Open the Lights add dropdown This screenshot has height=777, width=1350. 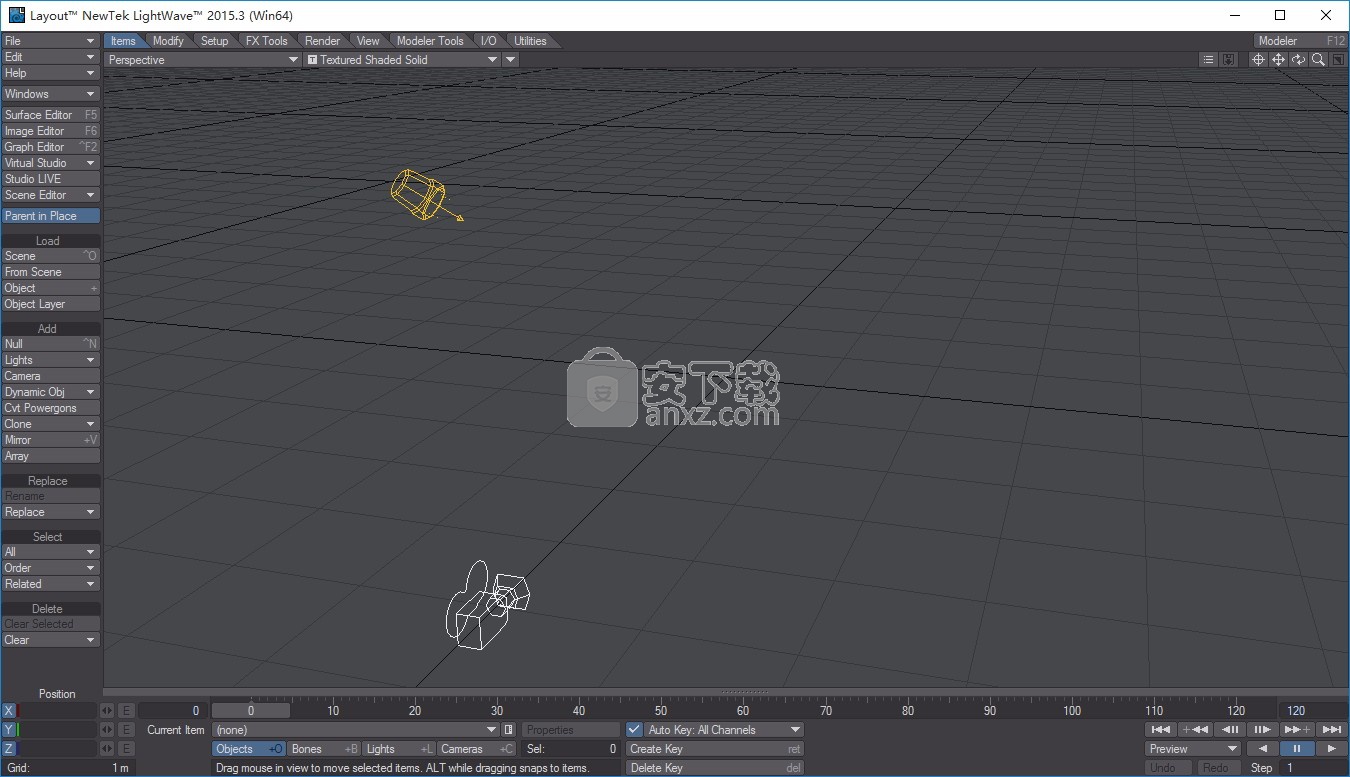click(51, 360)
